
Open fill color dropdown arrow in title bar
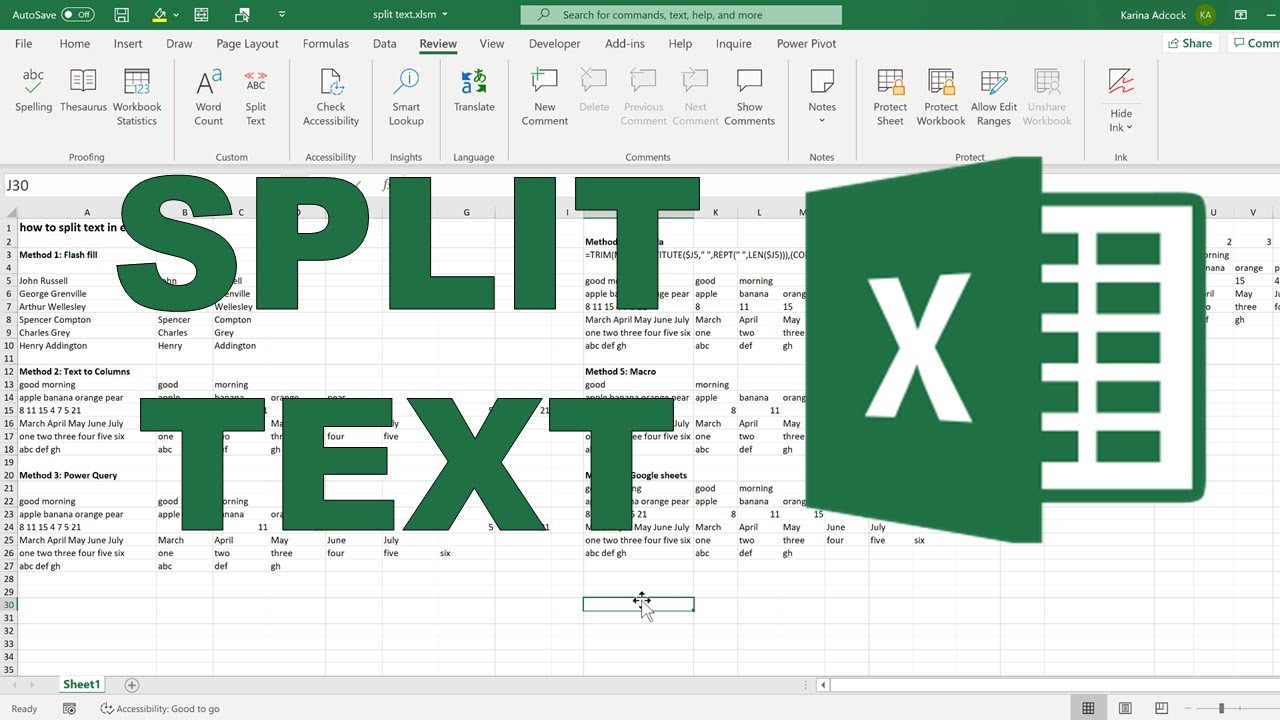(x=176, y=15)
